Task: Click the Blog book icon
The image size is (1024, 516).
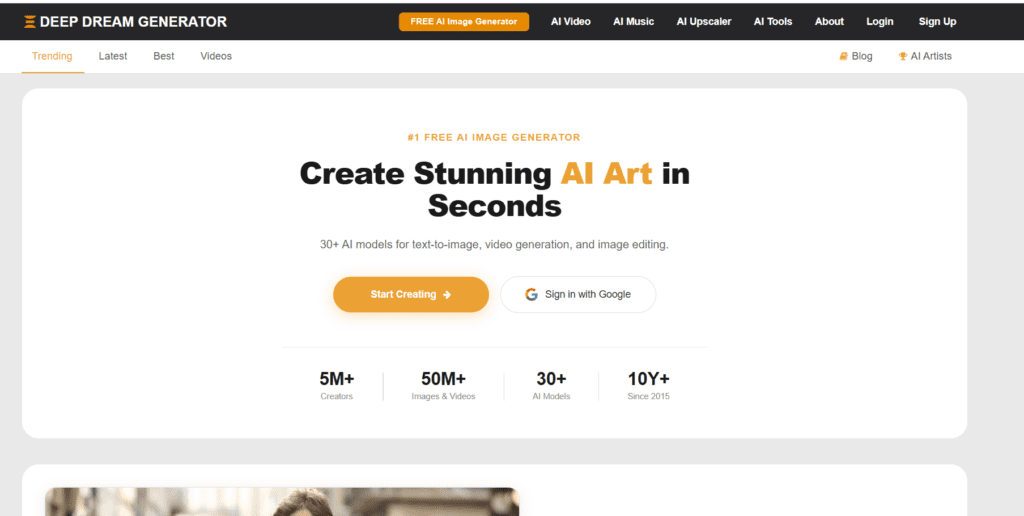Action: coord(843,56)
